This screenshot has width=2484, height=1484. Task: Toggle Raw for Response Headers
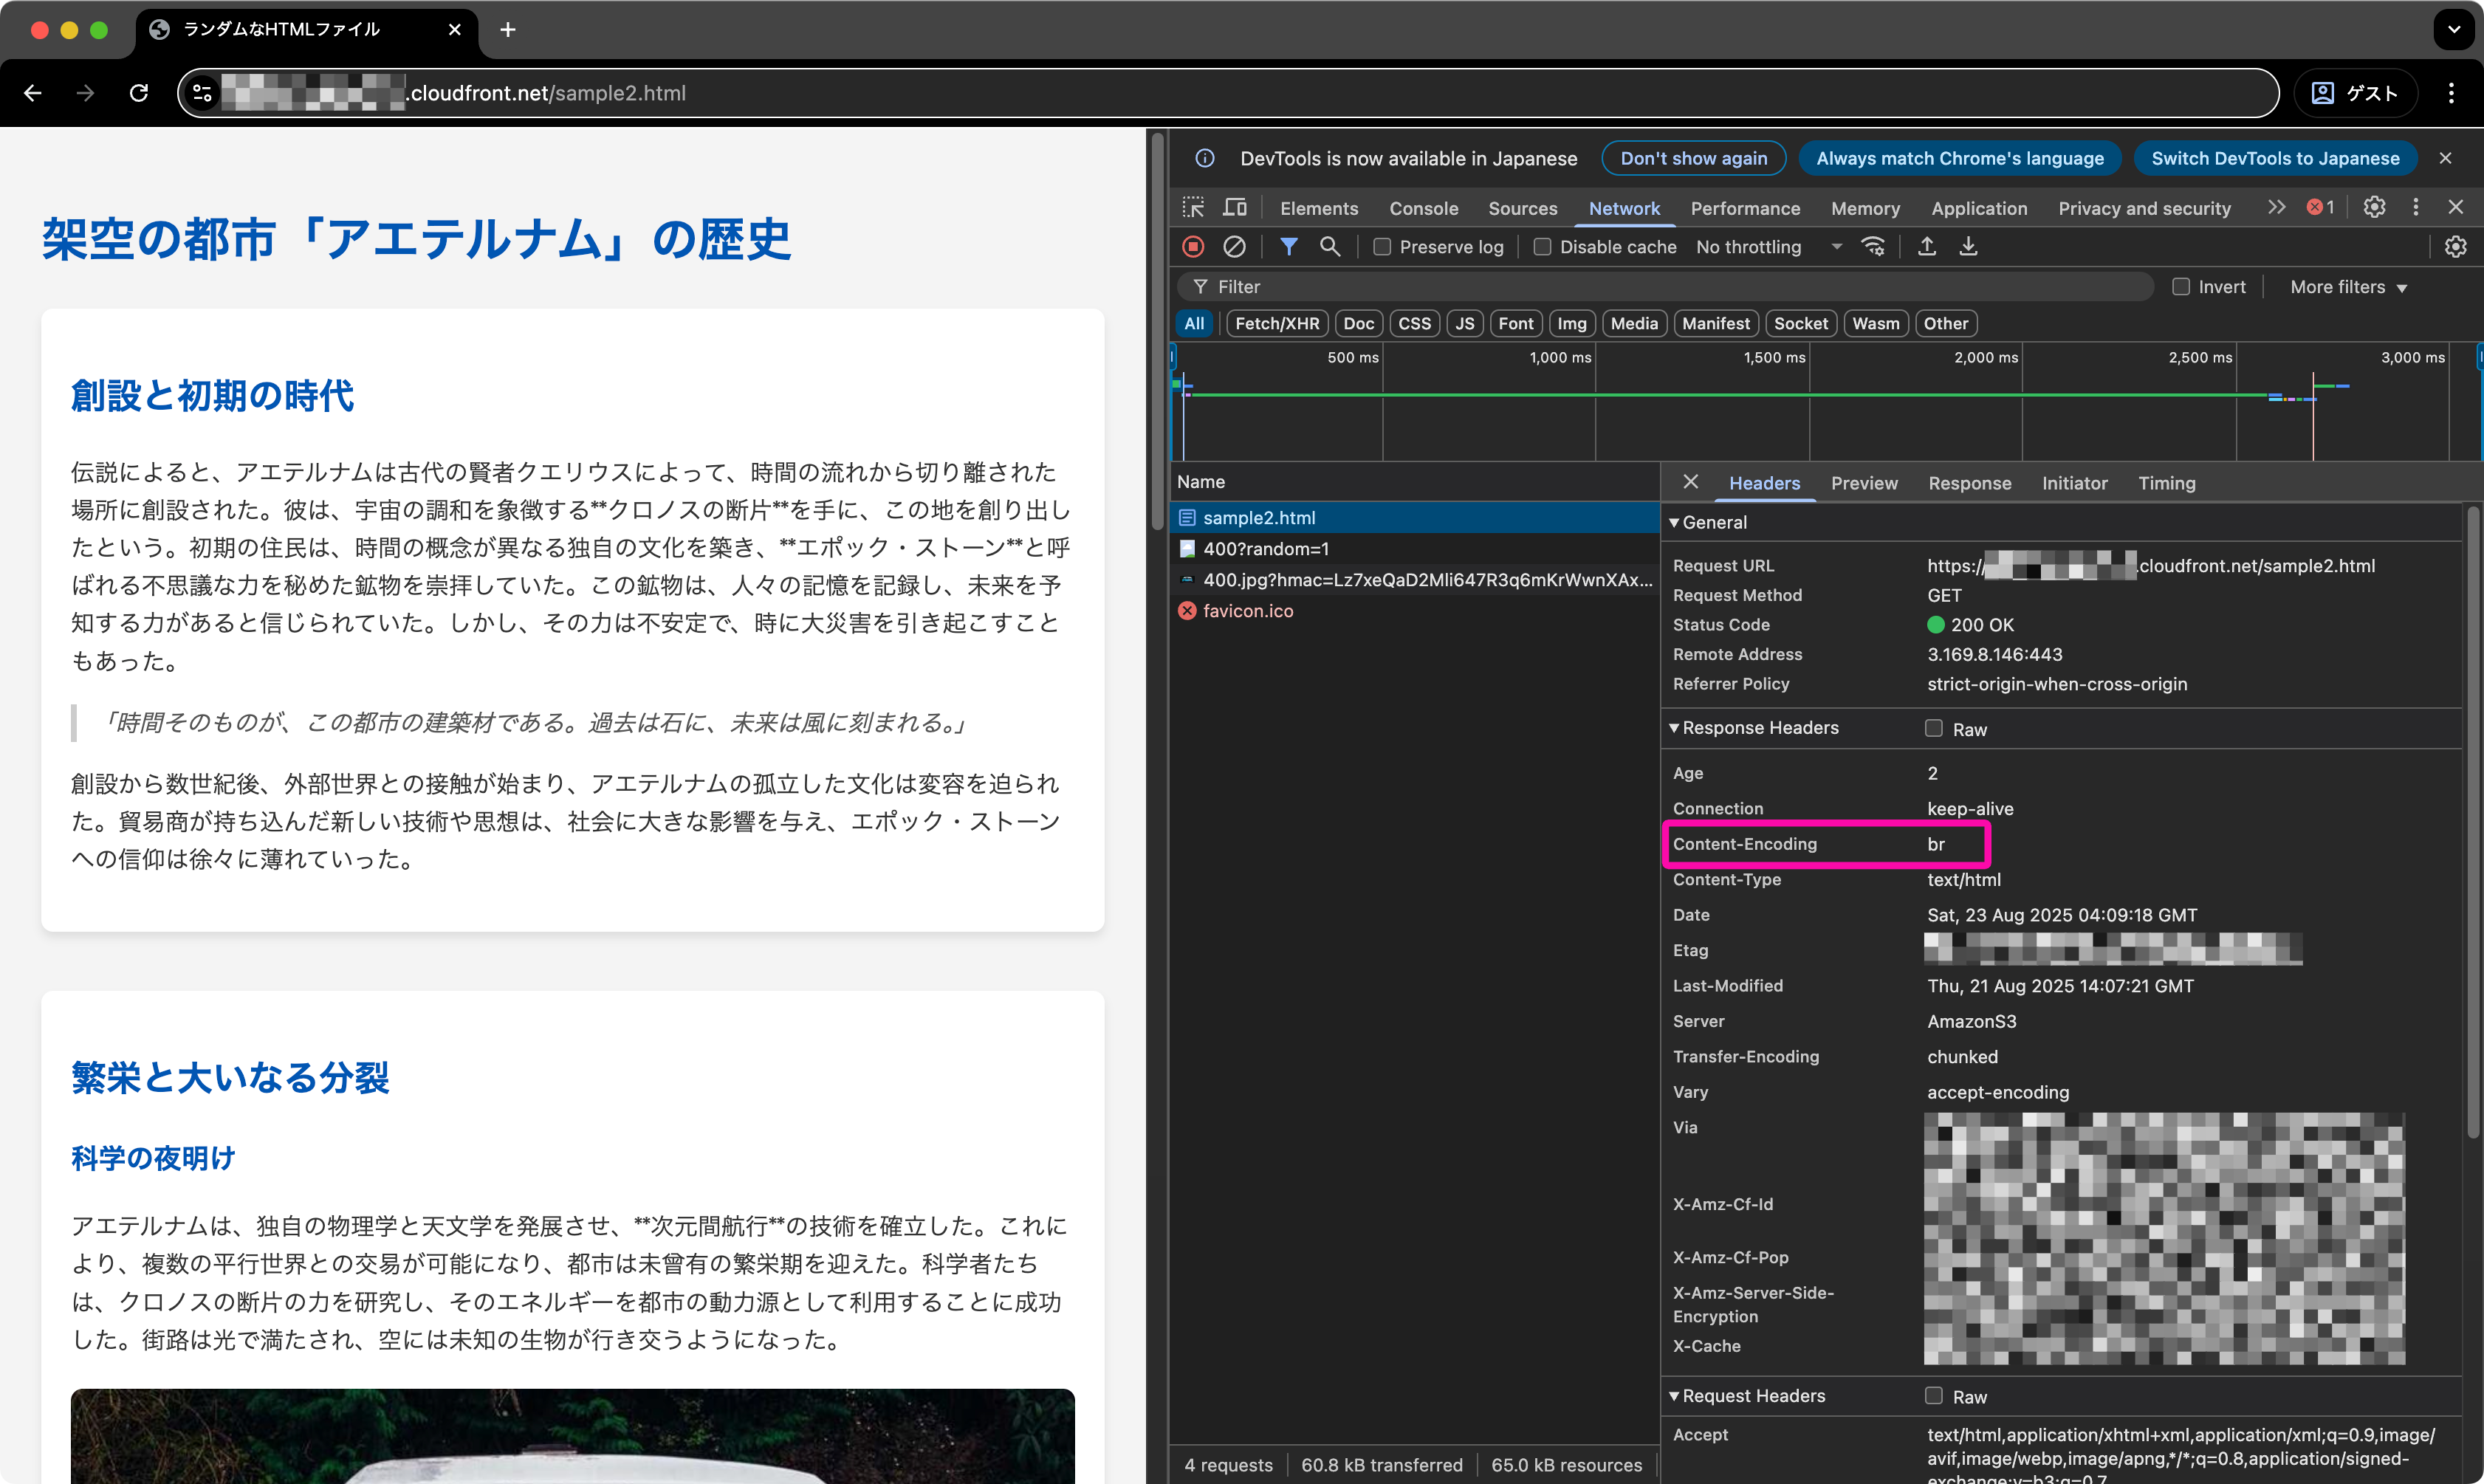point(1934,728)
